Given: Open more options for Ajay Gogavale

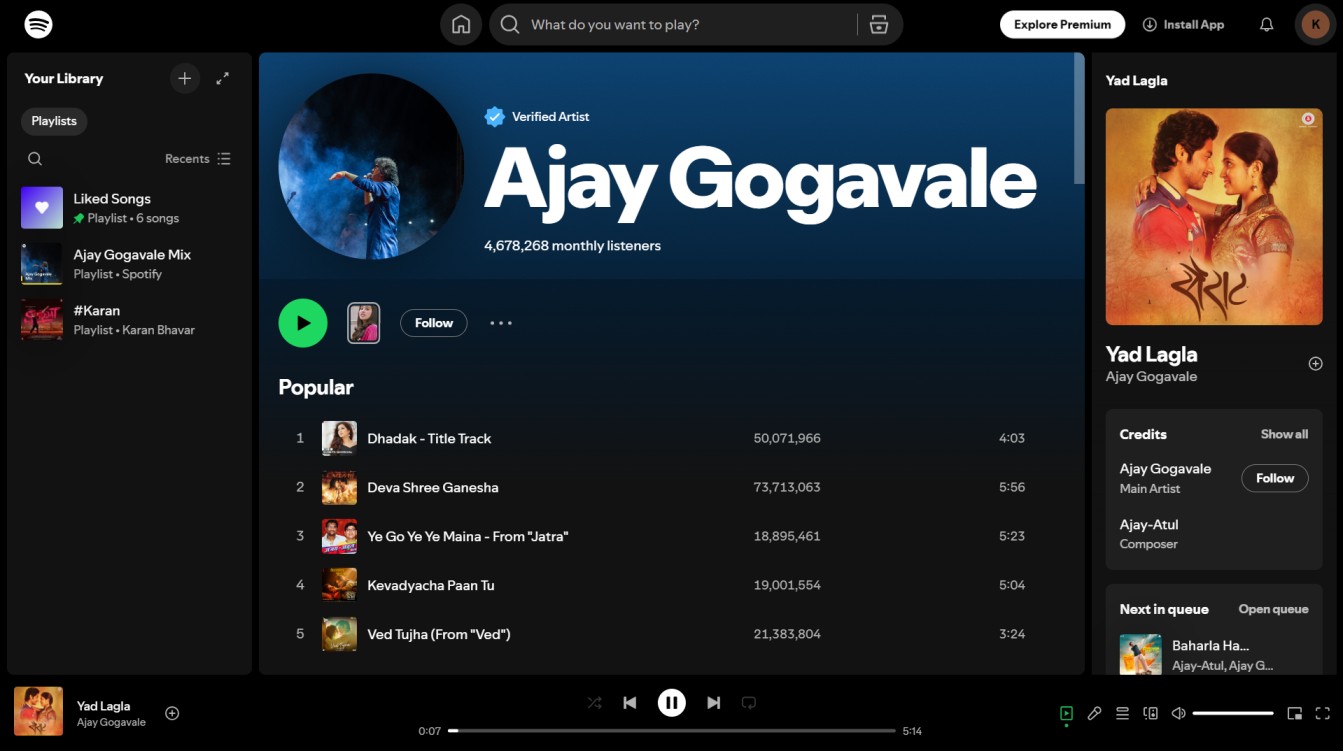Looking at the screenshot, I should tap(501, 323).
